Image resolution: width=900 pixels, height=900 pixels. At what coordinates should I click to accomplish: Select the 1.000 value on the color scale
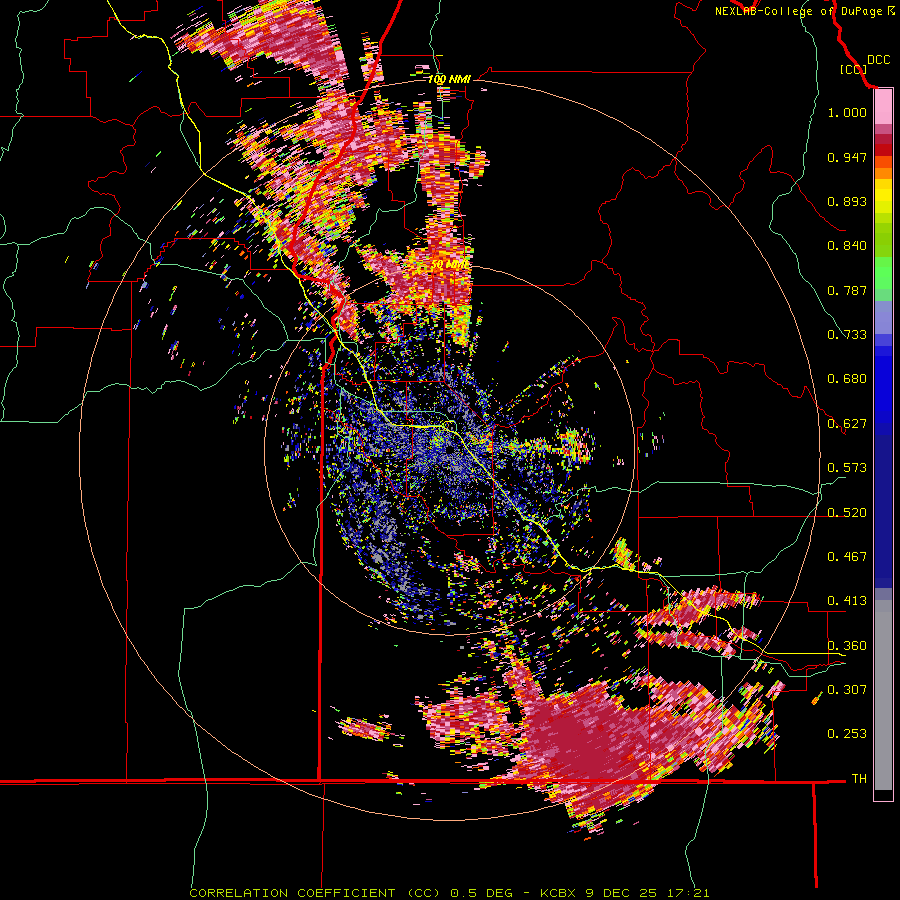[x=847, y=112]
